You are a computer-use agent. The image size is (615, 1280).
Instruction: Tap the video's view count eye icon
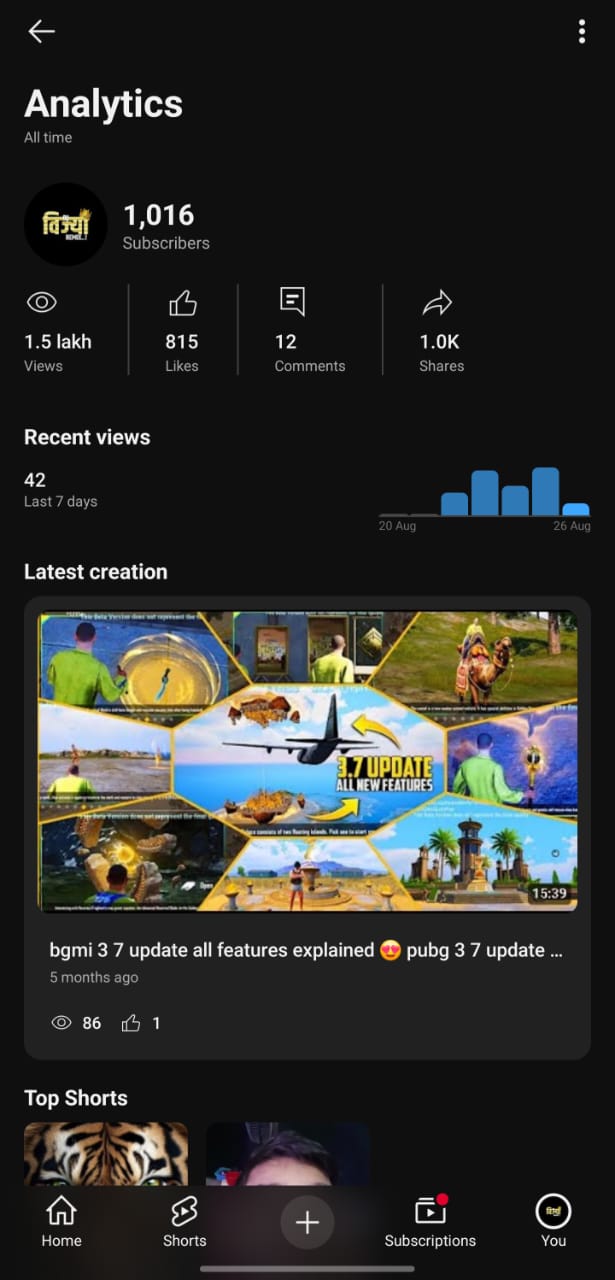[x=61, y=1023]
